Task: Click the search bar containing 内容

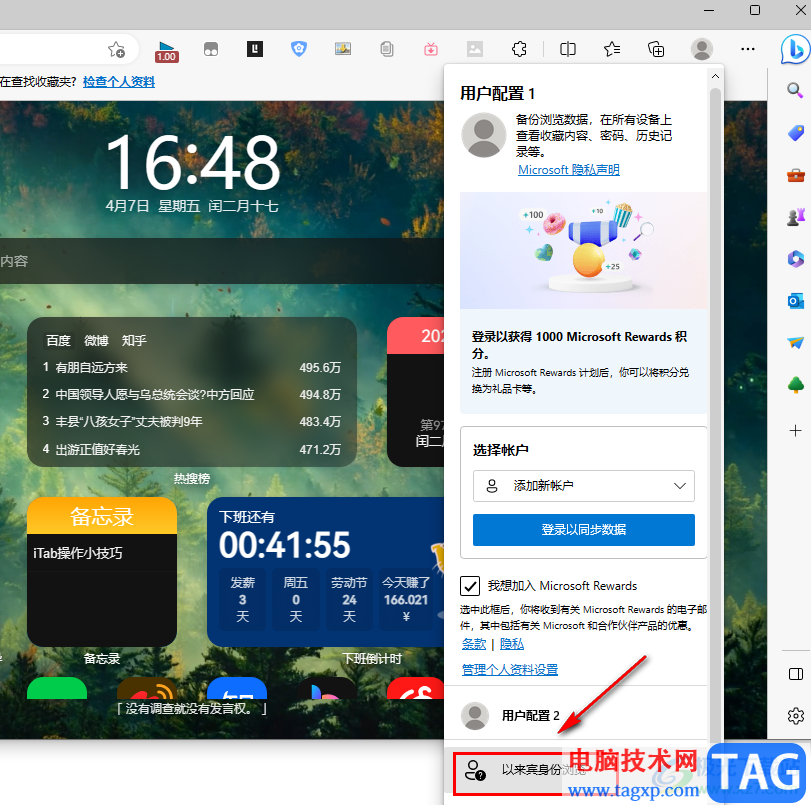Action: pos(221,261)
